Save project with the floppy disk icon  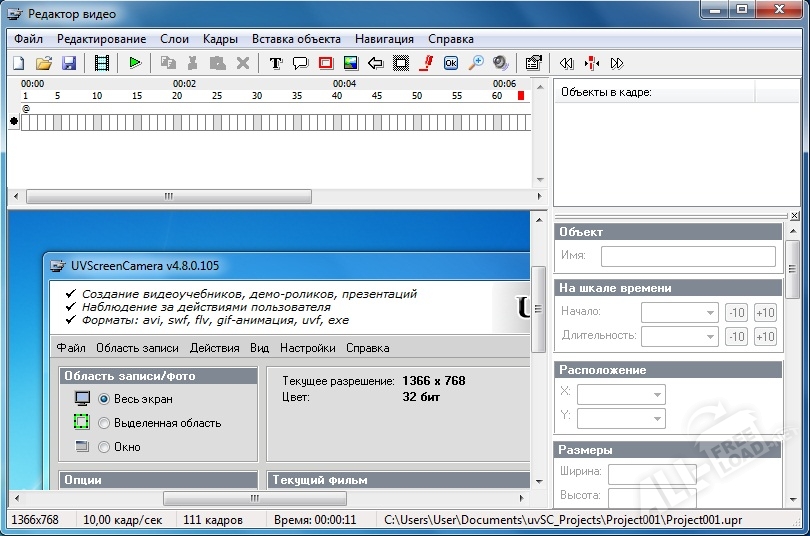(x=69, y=63)
